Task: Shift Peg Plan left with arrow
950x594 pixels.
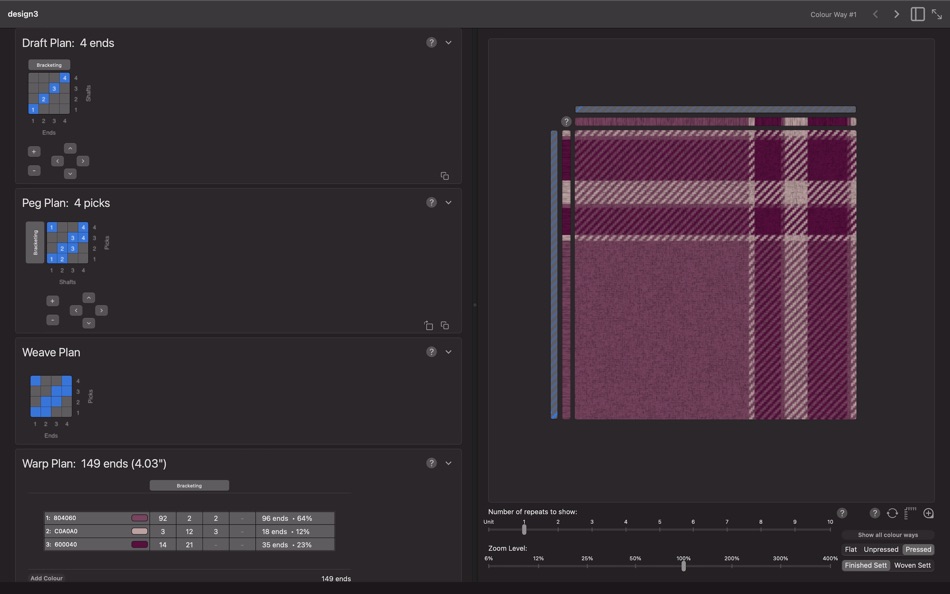Action: [76, 310]
